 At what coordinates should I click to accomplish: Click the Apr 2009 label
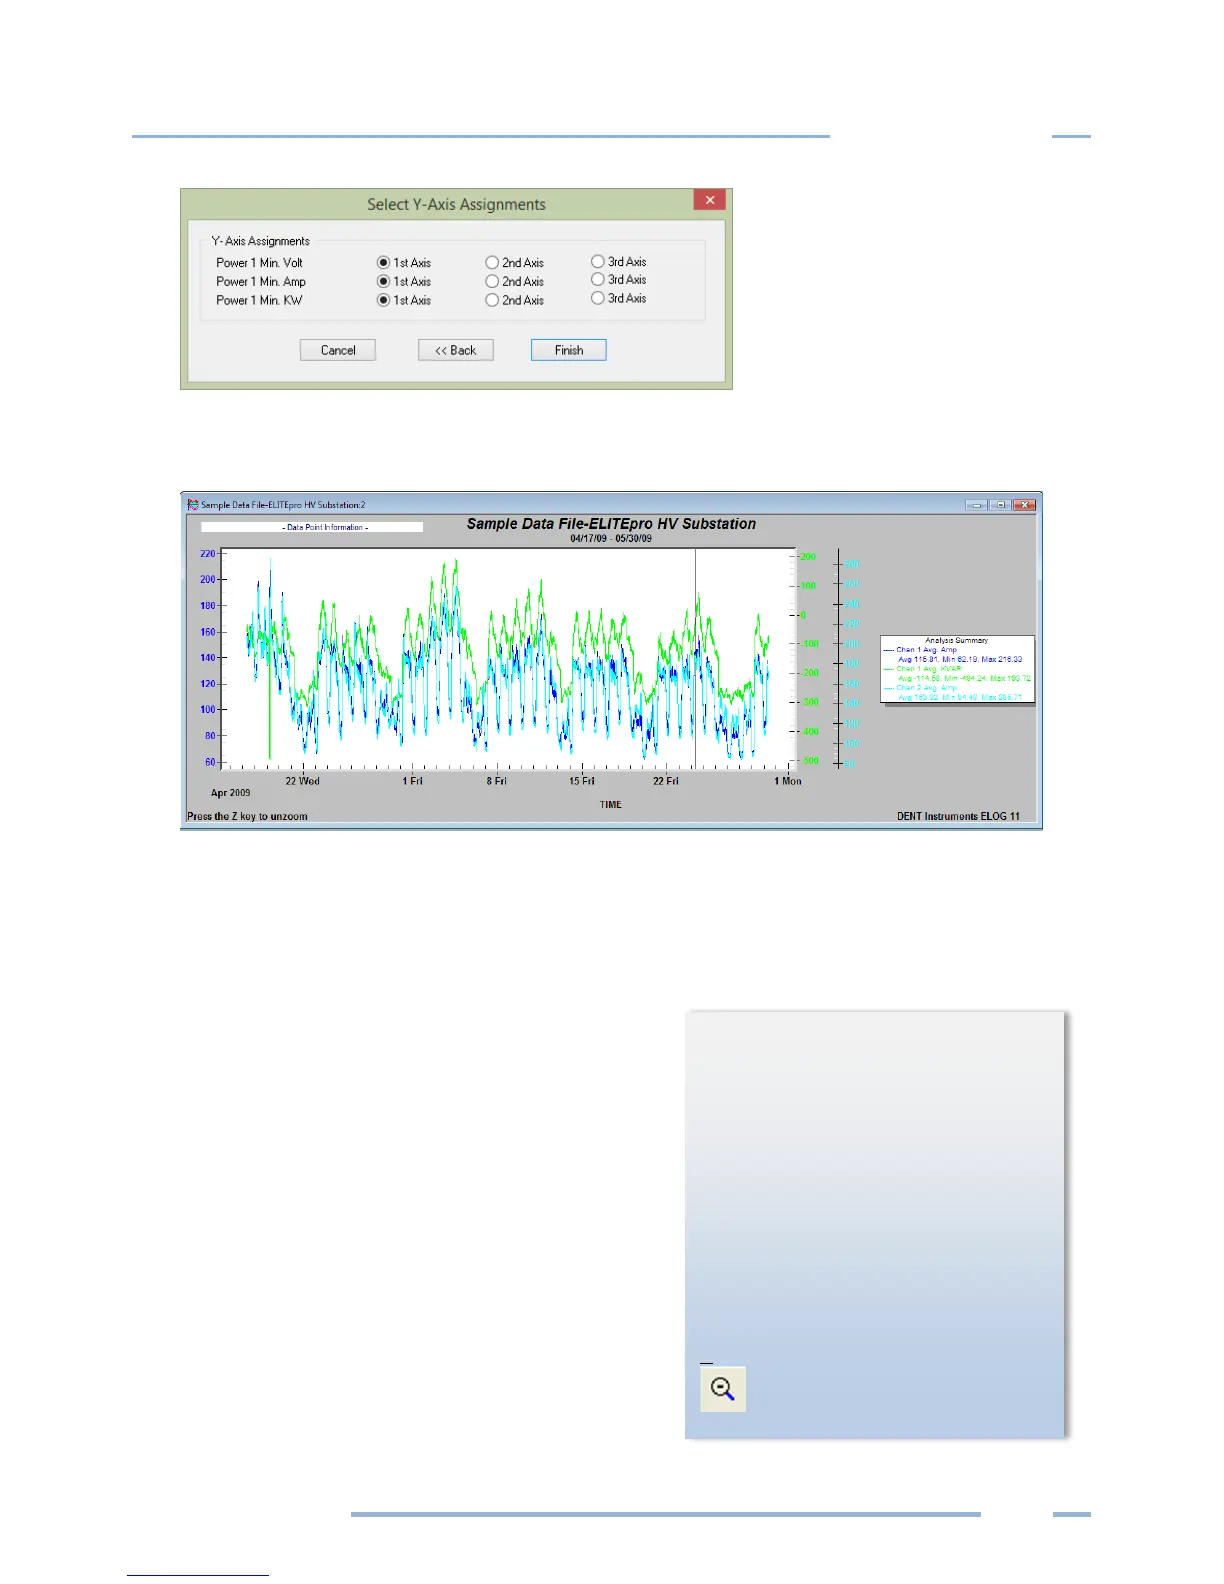pyautogui.click(x=231, y=793)
